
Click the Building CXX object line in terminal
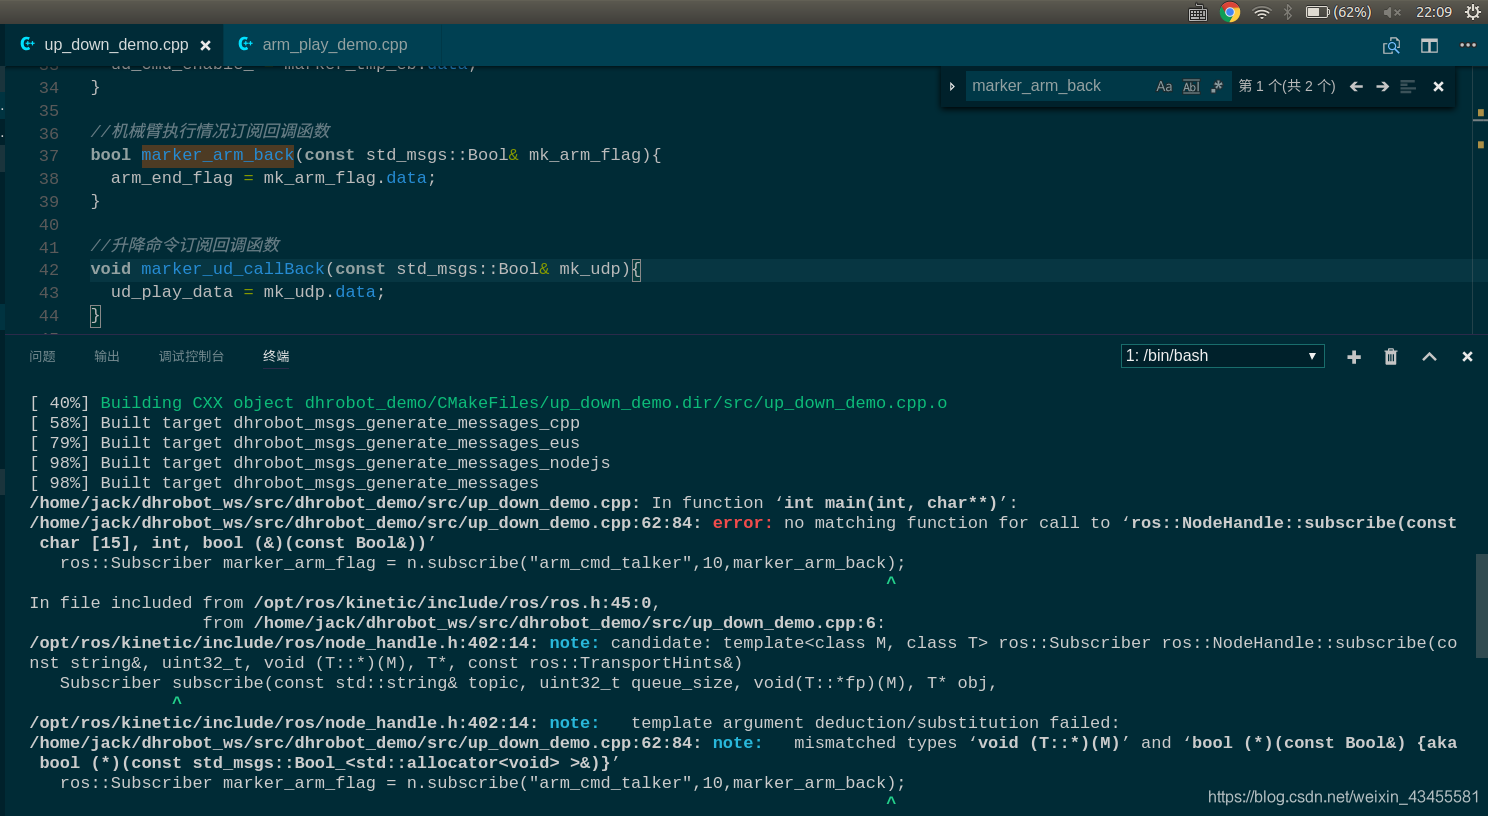pyautogui.click(x=488, y=403)
